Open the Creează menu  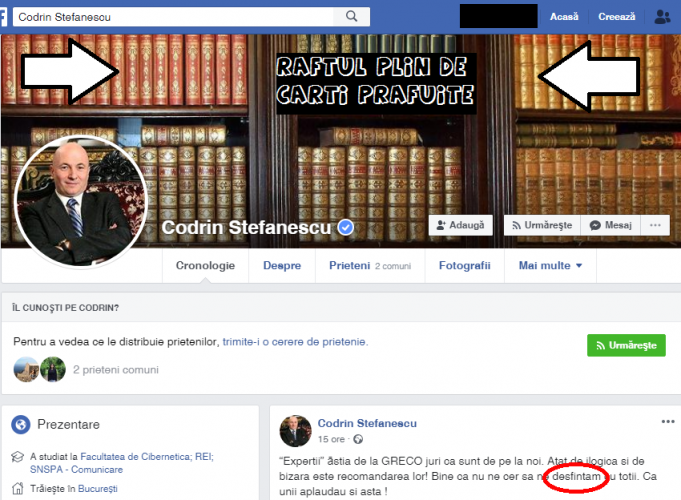pos(616,17)
